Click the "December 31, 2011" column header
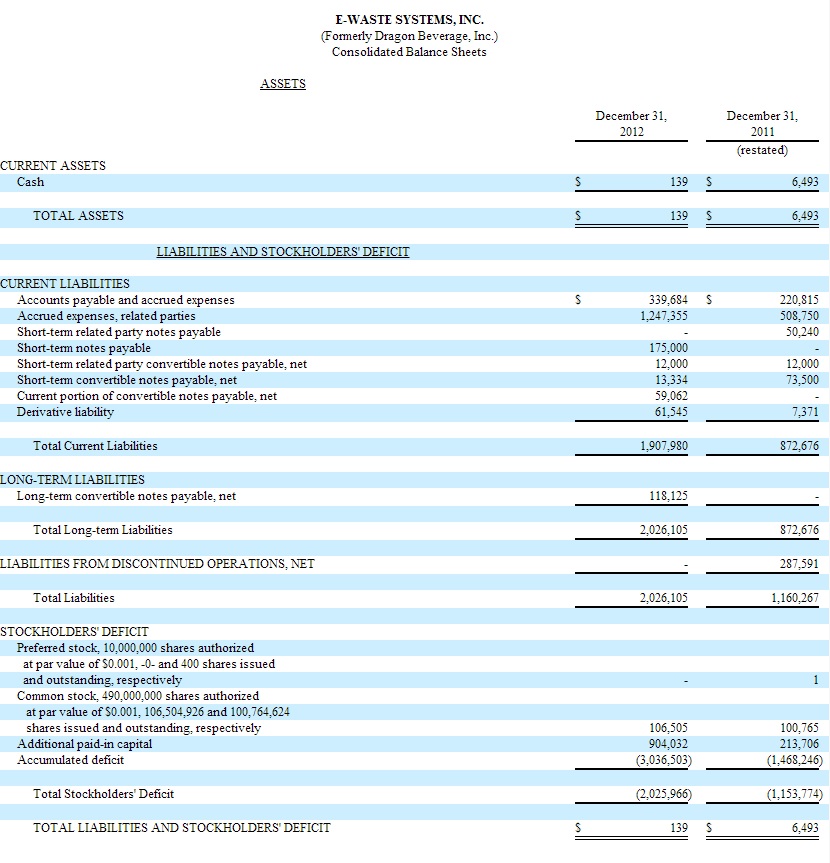 click(762, 124)
